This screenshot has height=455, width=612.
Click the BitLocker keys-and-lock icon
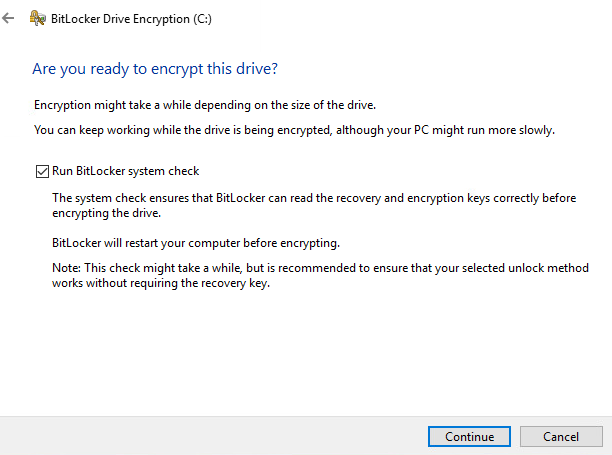tap(37, 18)
